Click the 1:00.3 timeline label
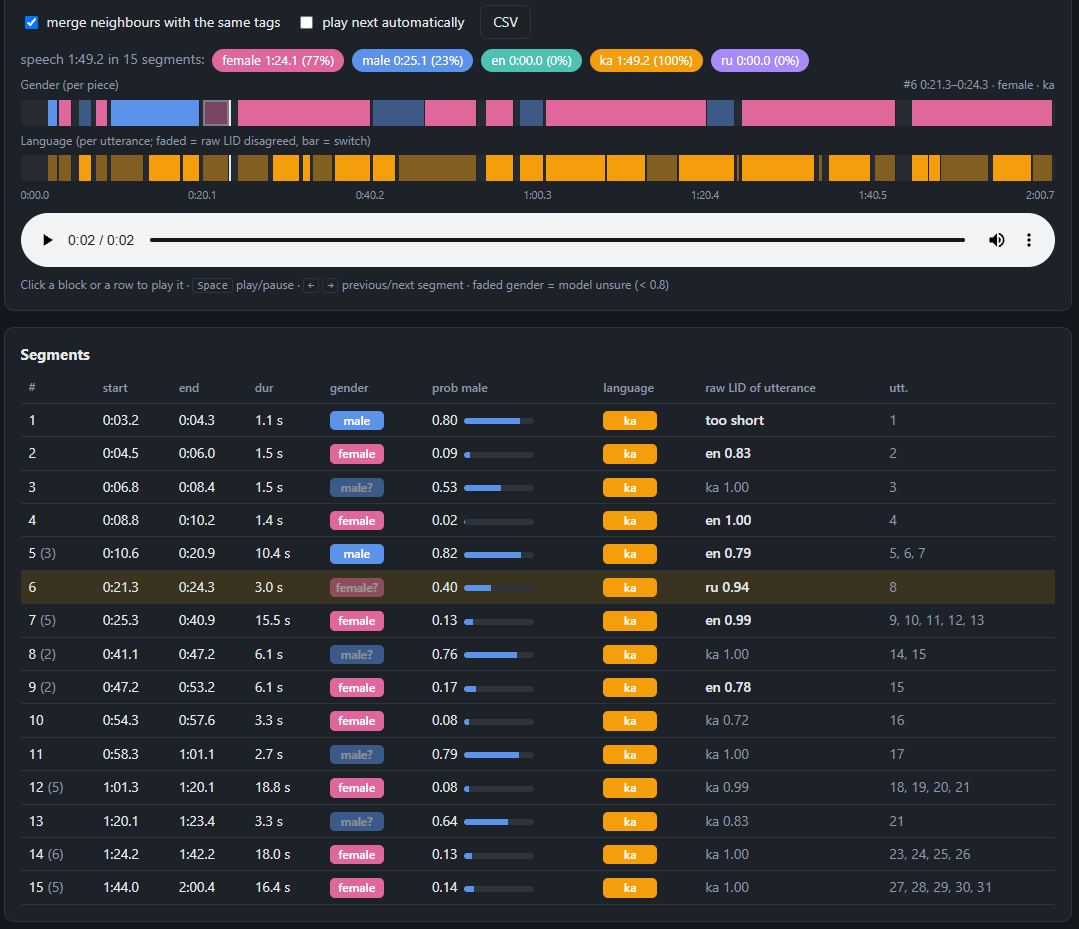Viewport: 1079px width, 929px height. click(537, 195)
